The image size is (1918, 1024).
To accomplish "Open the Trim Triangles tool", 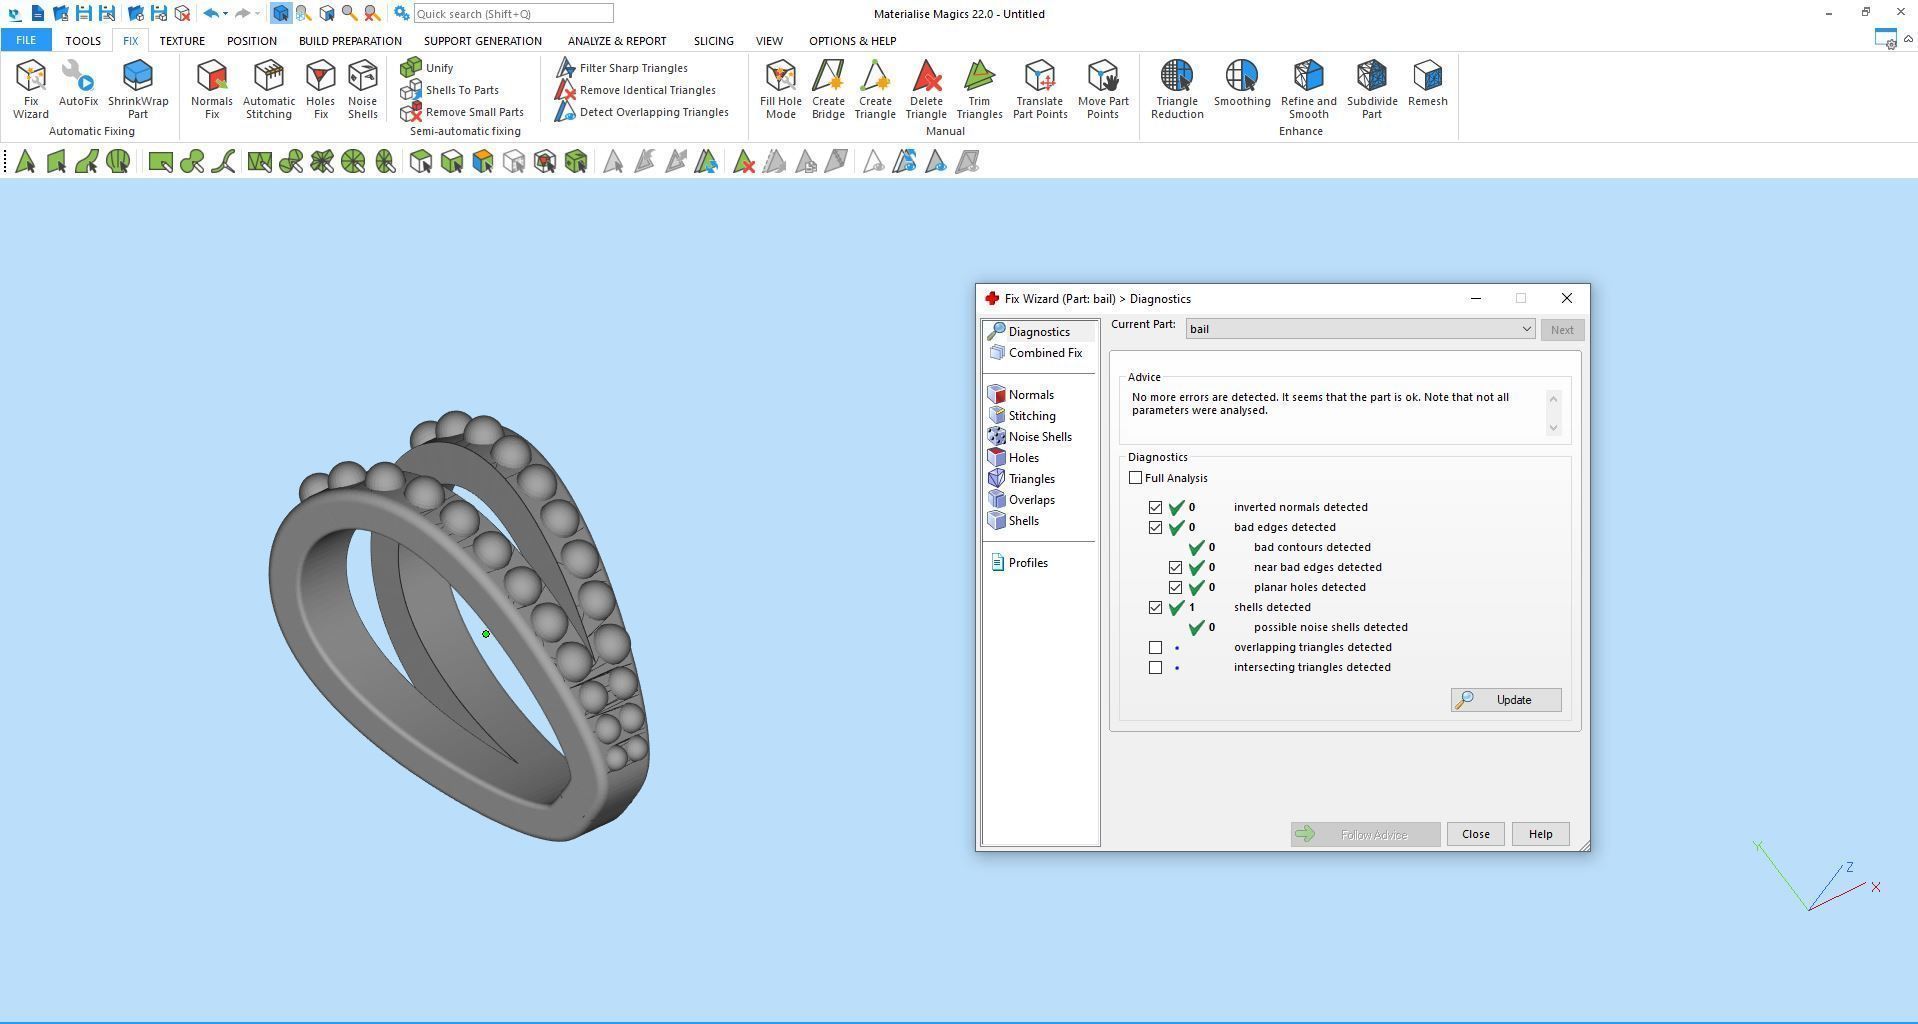I will pyautogui.click(x=979, y=89).
